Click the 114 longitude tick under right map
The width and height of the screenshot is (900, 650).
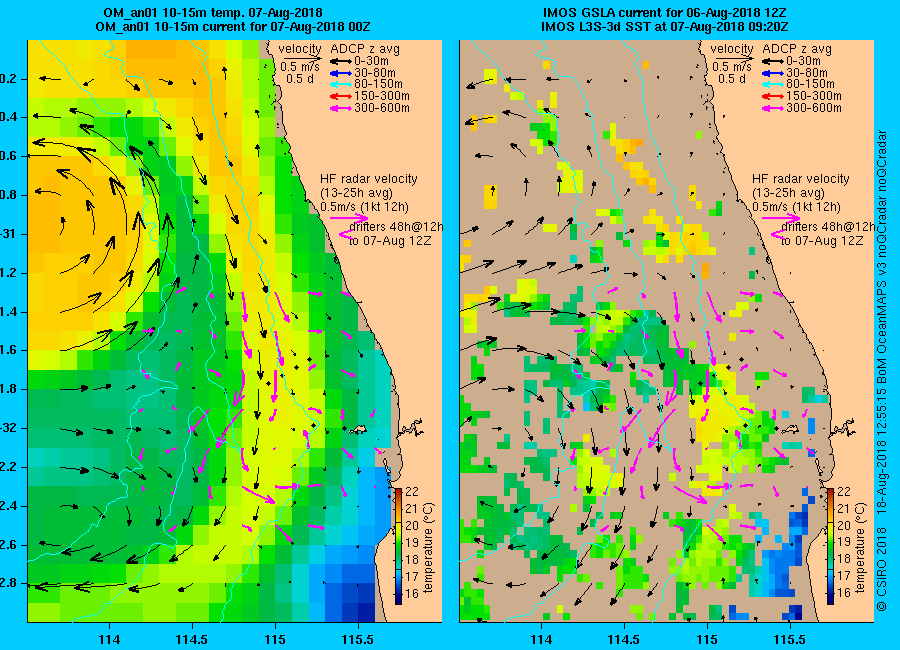coord(541,639)
